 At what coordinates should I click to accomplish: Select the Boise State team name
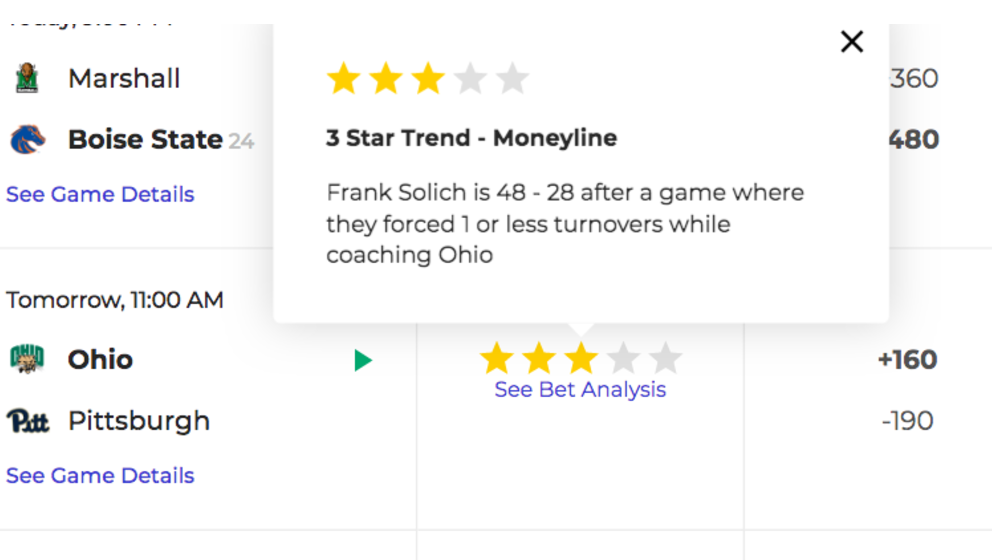[146, 139]
